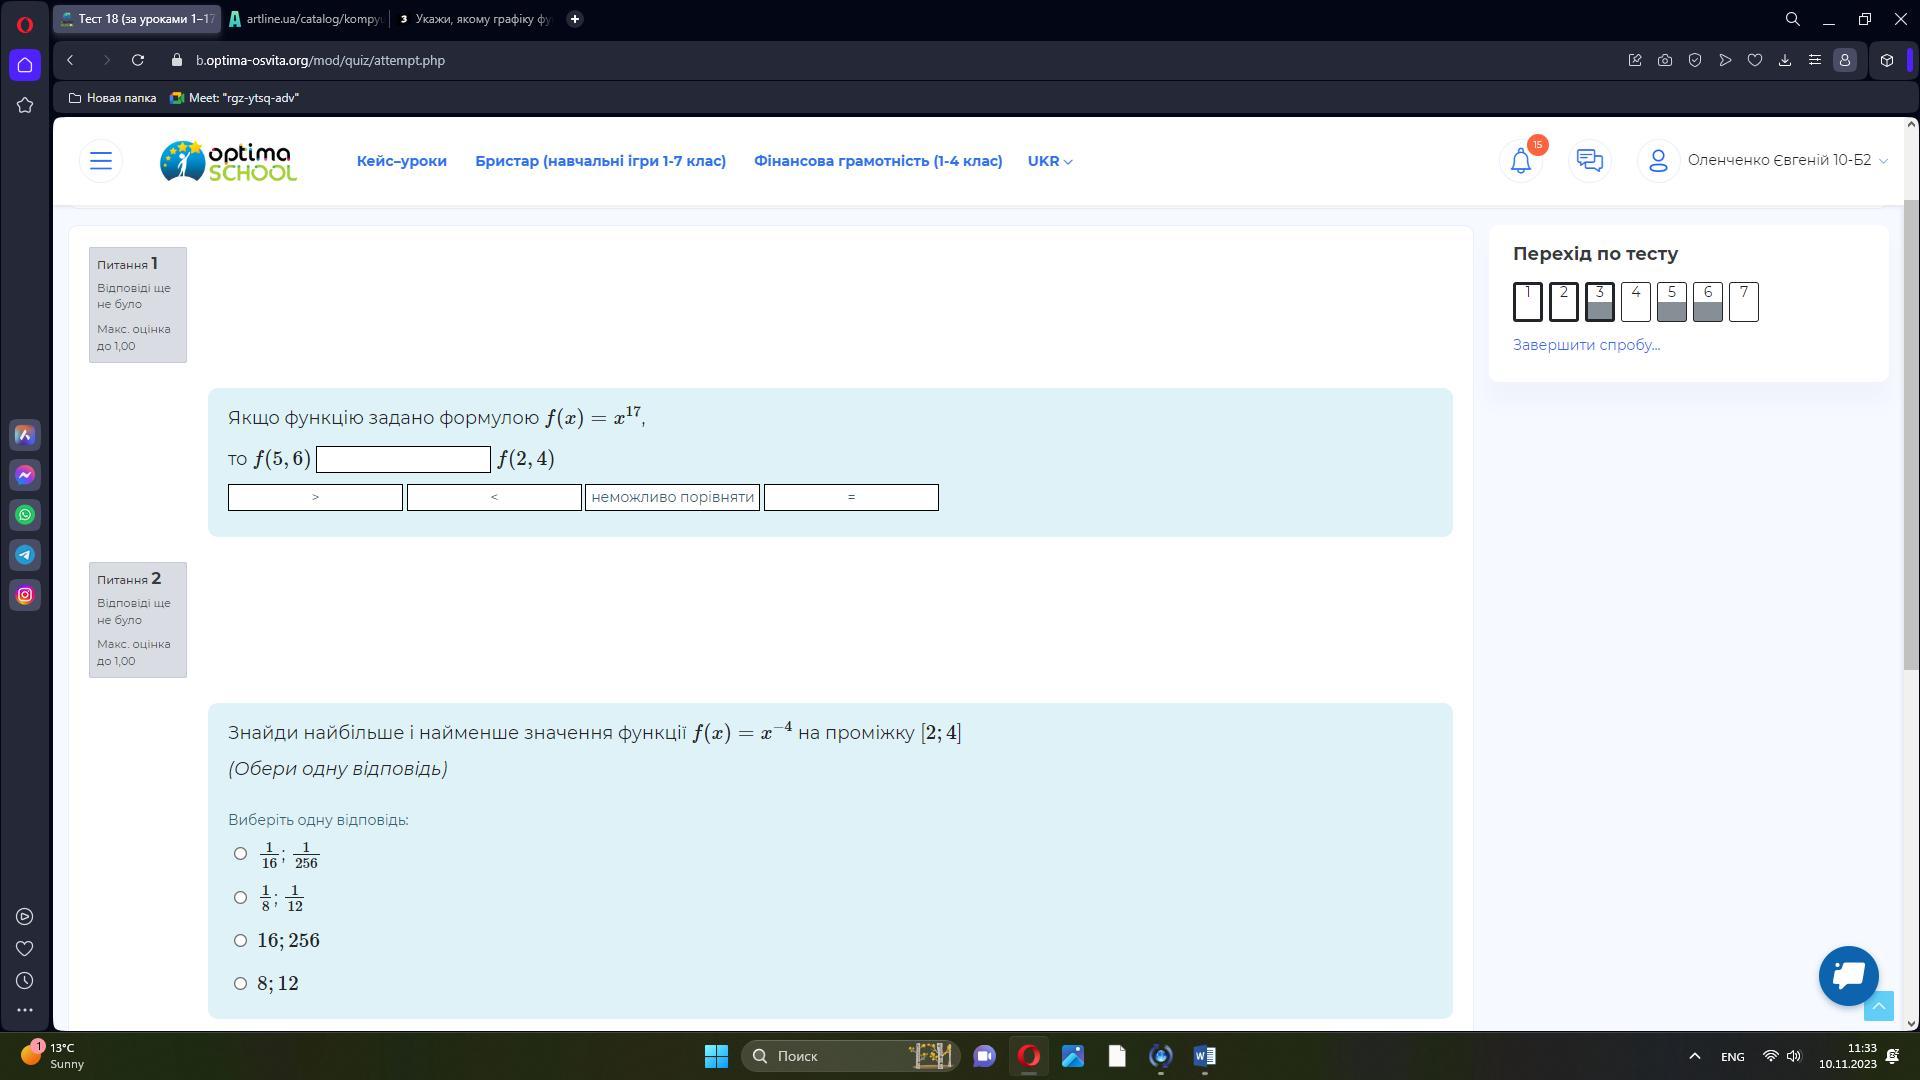Expand the UKR language dropdown
This screenshot has width=1920, height=1080.
[1049, 161]
